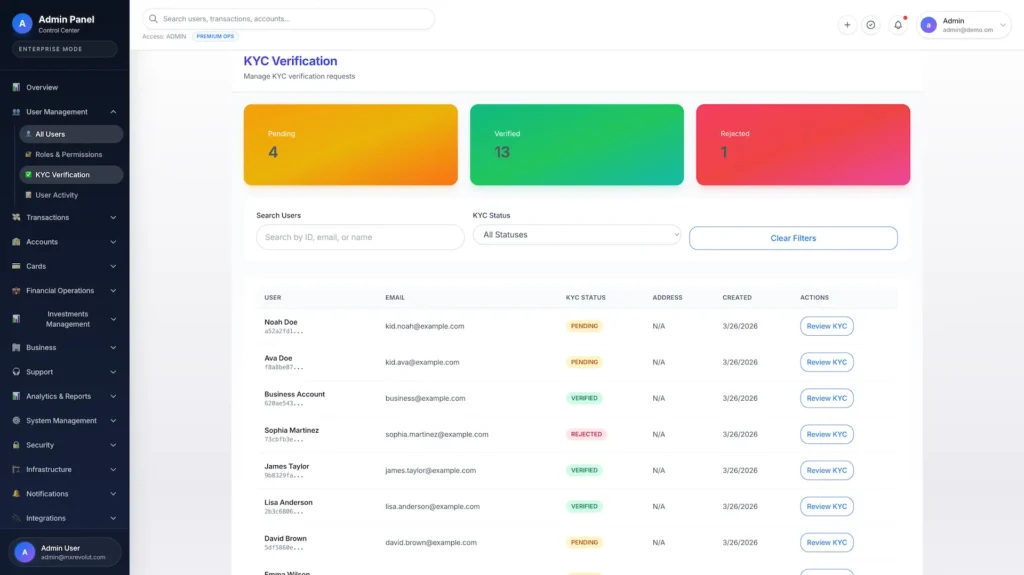This screenshot has width=1024, height=575.
Task: Click the Admin User profile at sidebar bottom
Action: [65, 552]
